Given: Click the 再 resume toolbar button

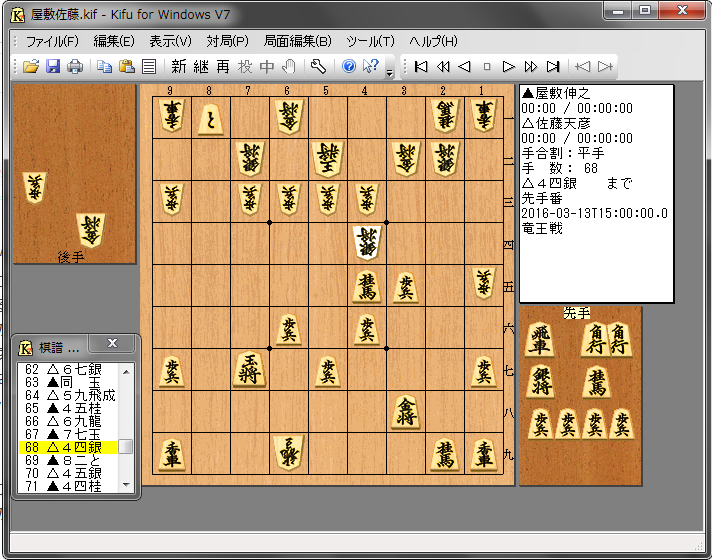Looking at the screenshot, I should (x=222, y=67).
